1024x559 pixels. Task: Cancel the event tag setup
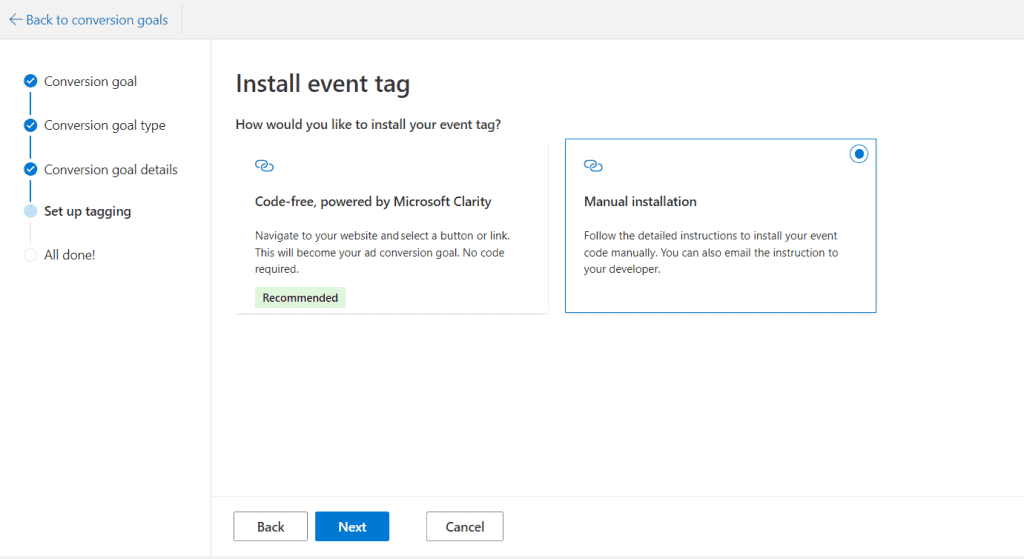coord(465,526)
